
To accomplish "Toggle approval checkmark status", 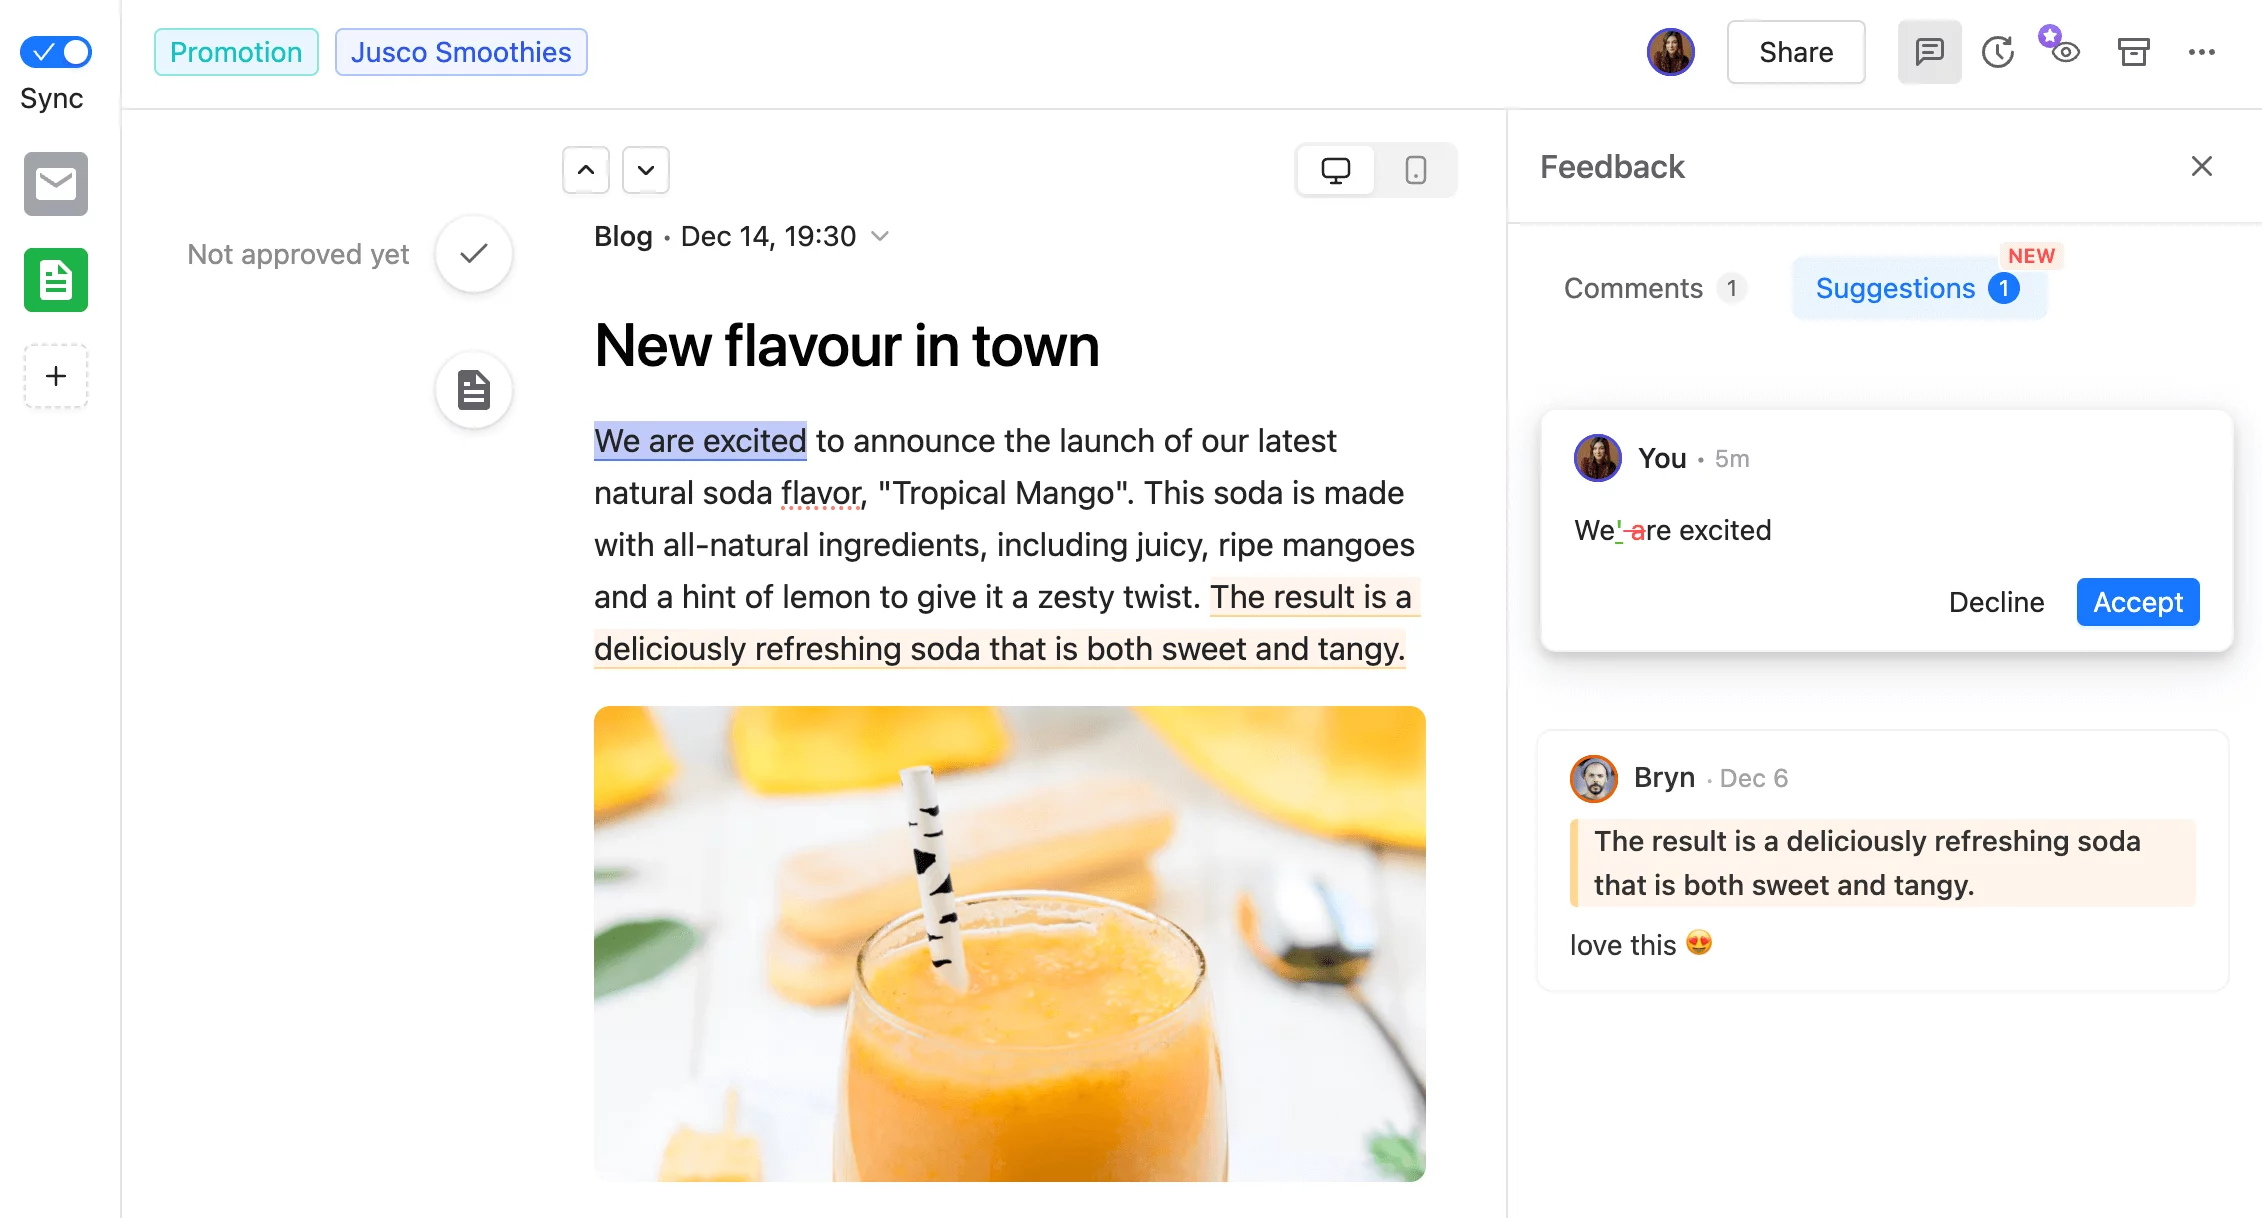I will [x=476, y=254].
